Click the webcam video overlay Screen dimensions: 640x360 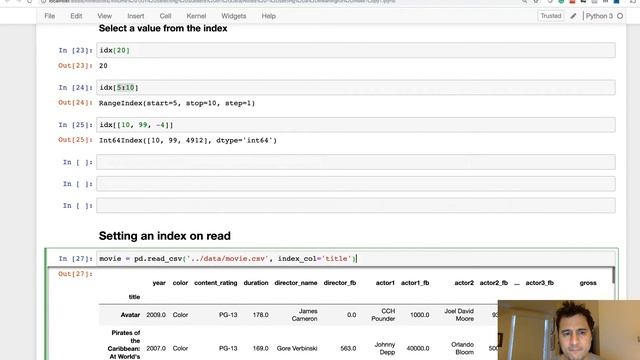click(x=569, y=330)
